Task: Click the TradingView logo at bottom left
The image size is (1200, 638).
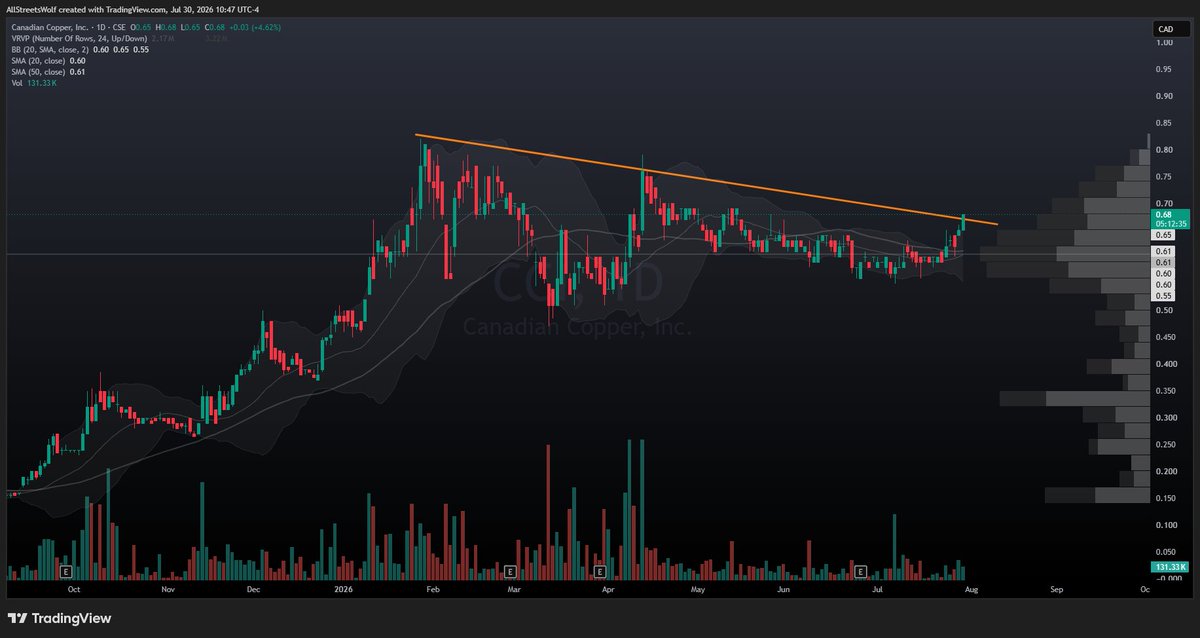Action: tap(60, 618)
